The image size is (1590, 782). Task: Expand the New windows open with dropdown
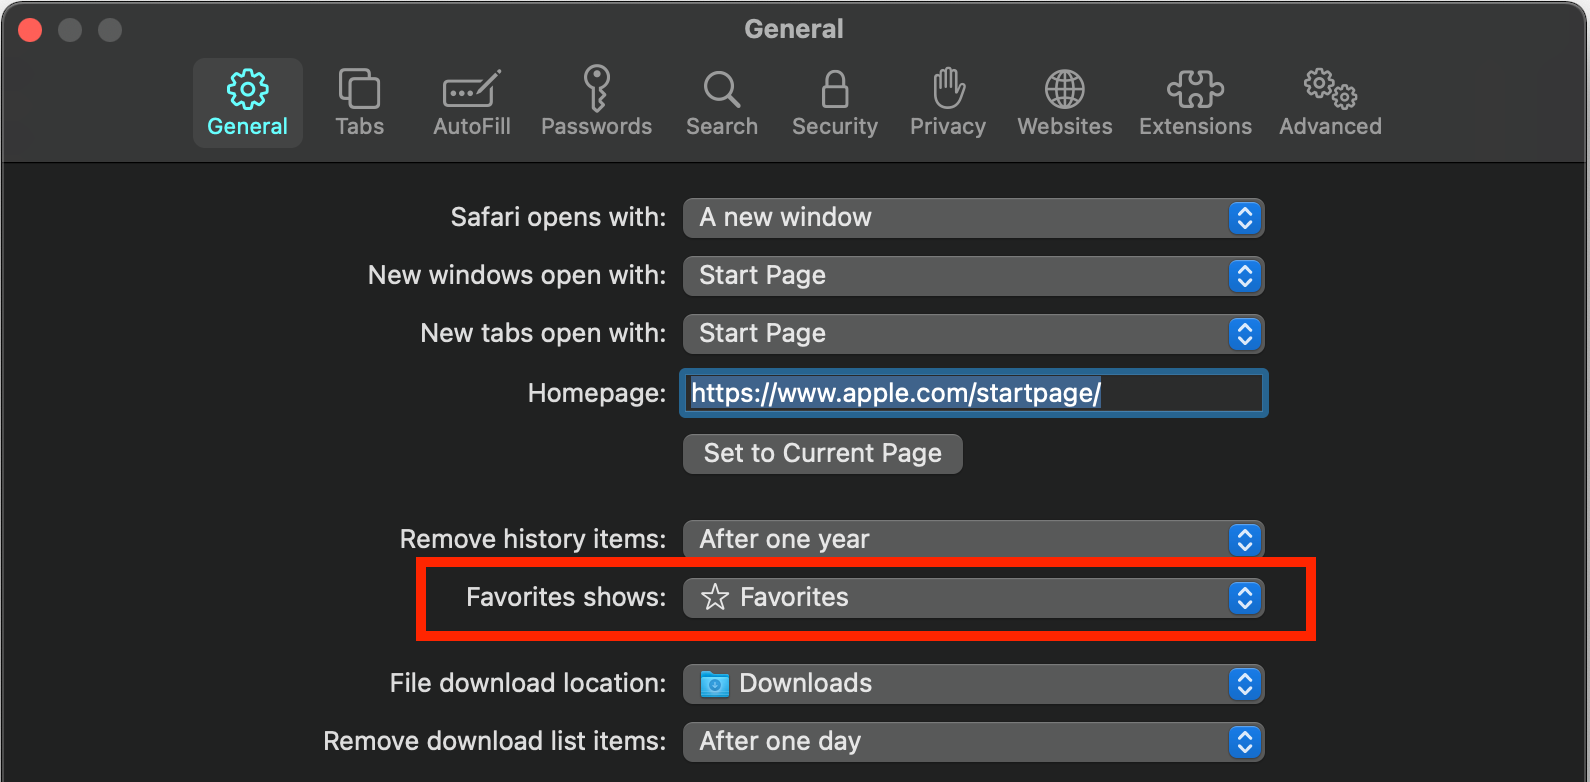pyautogui.click(x=973, y=276)
